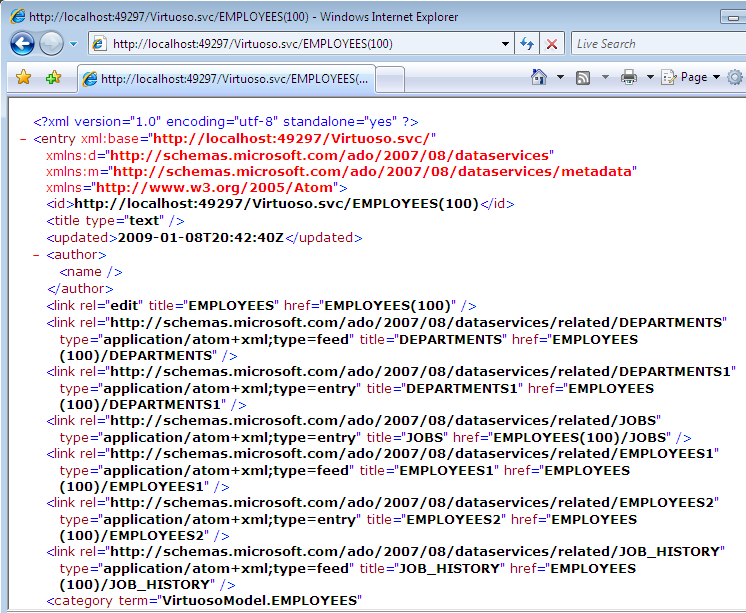Screen dimensions: 746x613
Task: Click the Forward navigation button
Action: pos(51,43)
